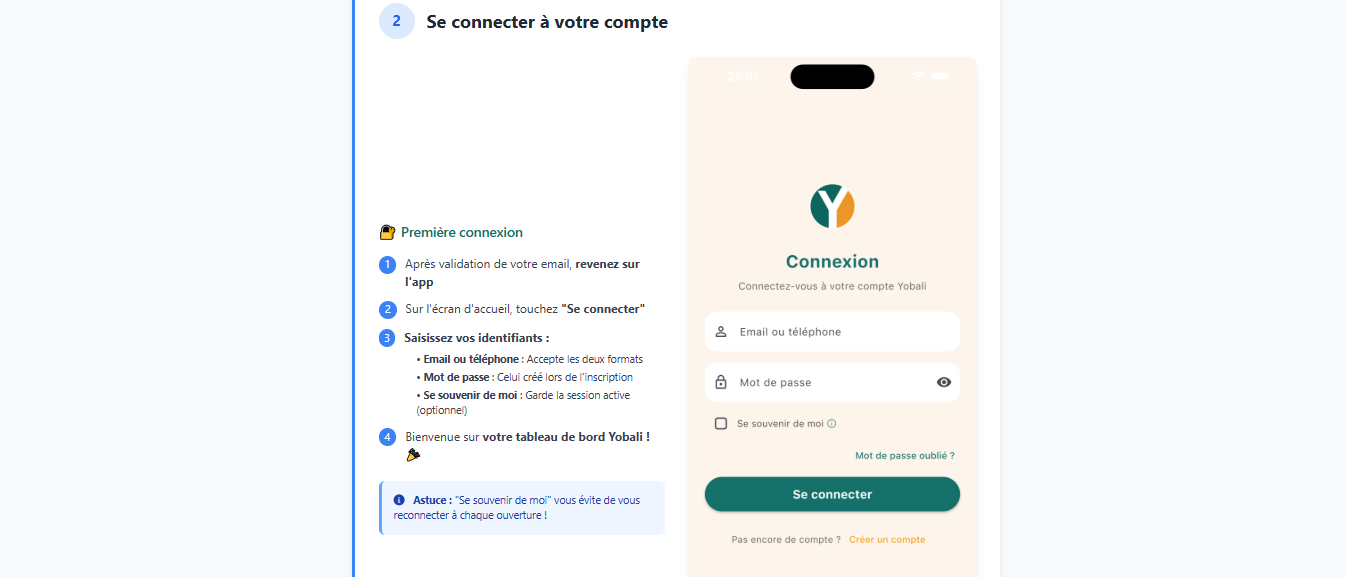The image size is (1345, 577).
Task: Click the Astuce tip box
Action: pyautogui.click(x=522, y=508)
